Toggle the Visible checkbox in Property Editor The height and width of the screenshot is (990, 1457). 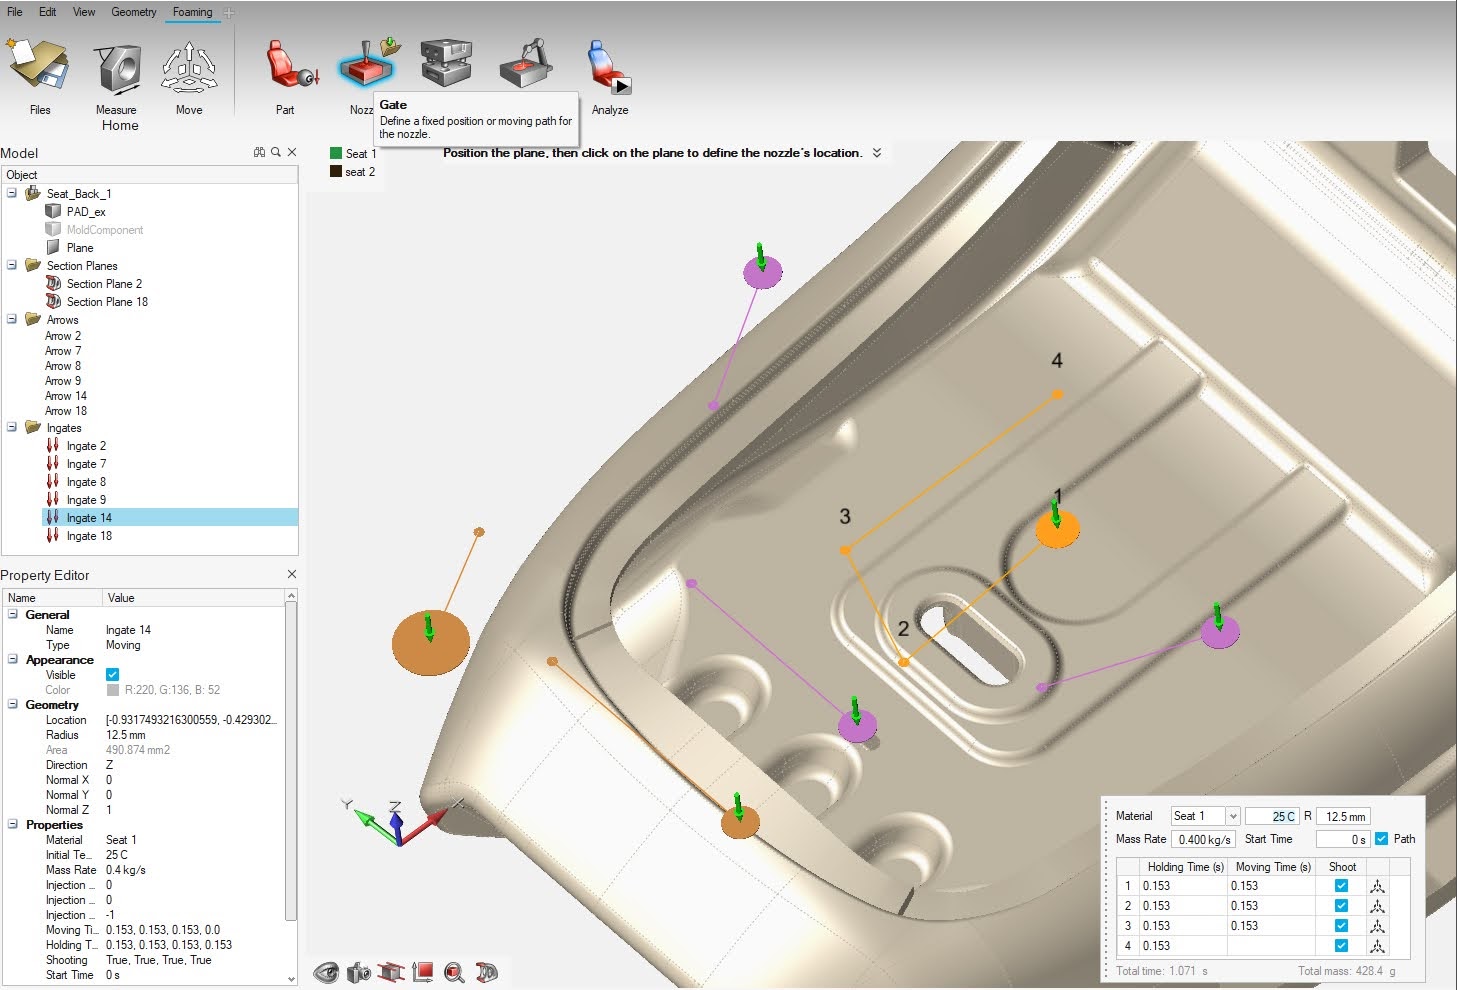(x=113, y=675)
